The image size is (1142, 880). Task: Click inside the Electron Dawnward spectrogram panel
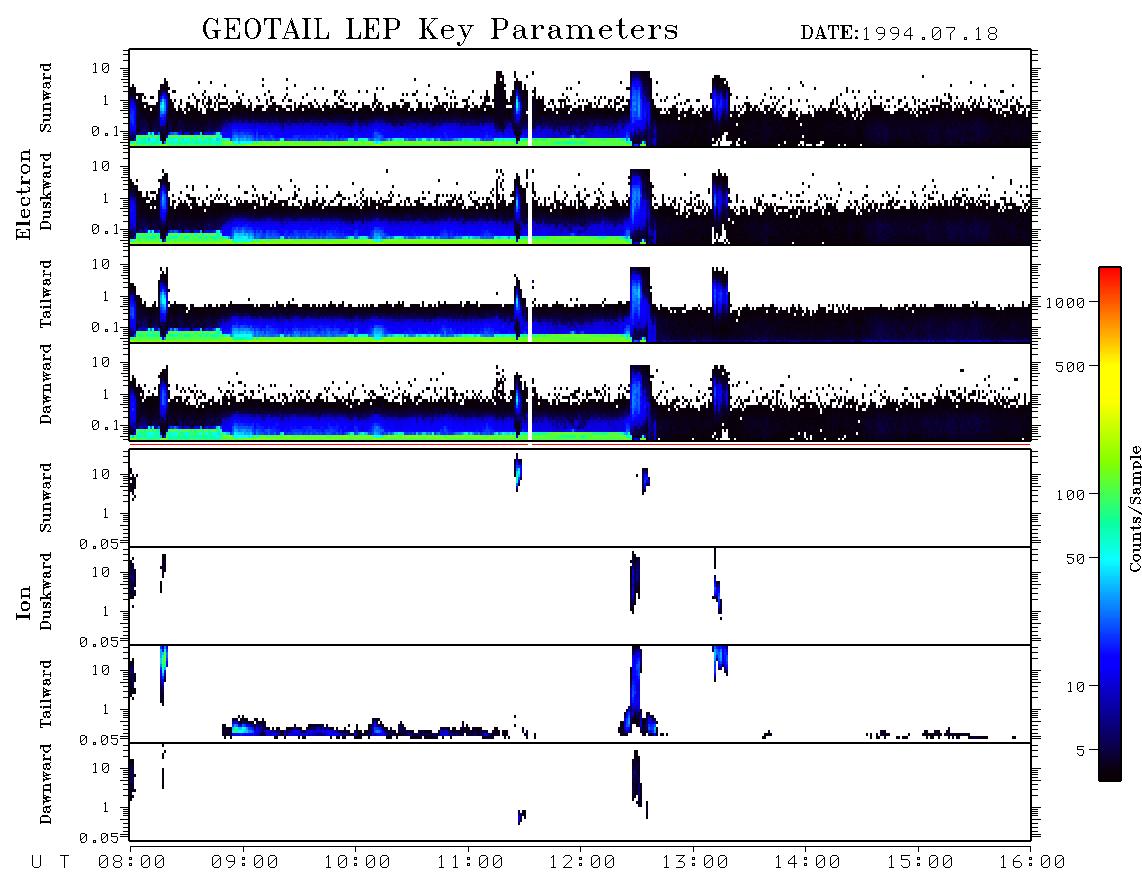[x=580, y=392]
